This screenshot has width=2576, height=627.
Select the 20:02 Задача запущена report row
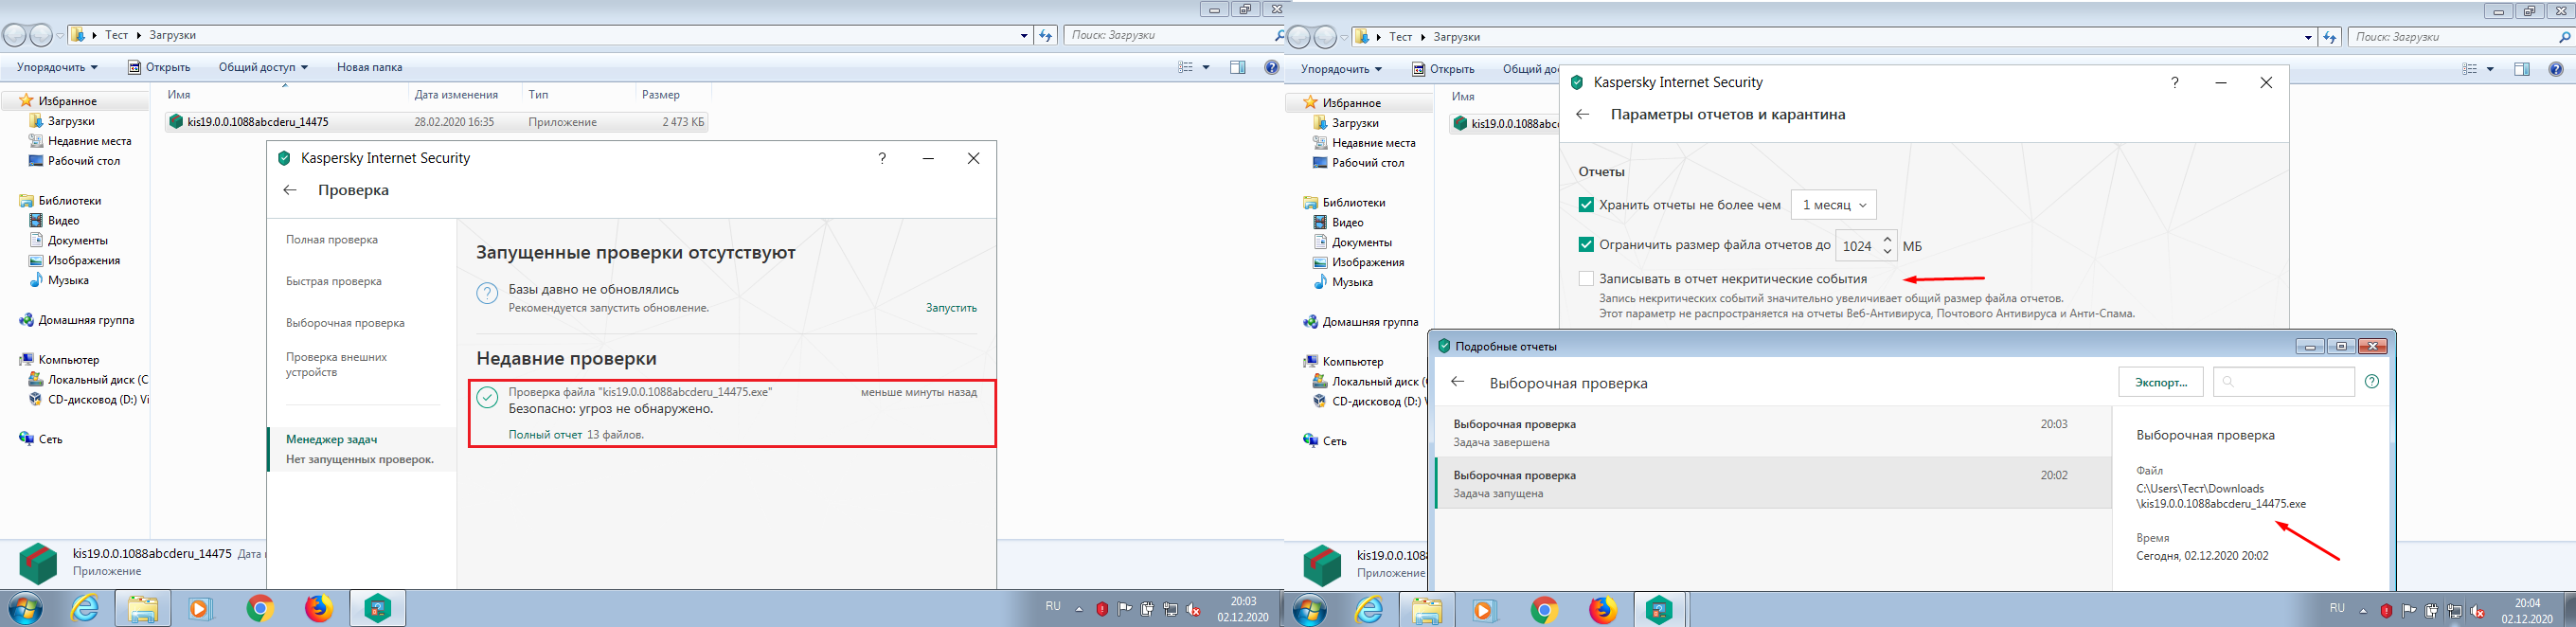(1772, 483)
